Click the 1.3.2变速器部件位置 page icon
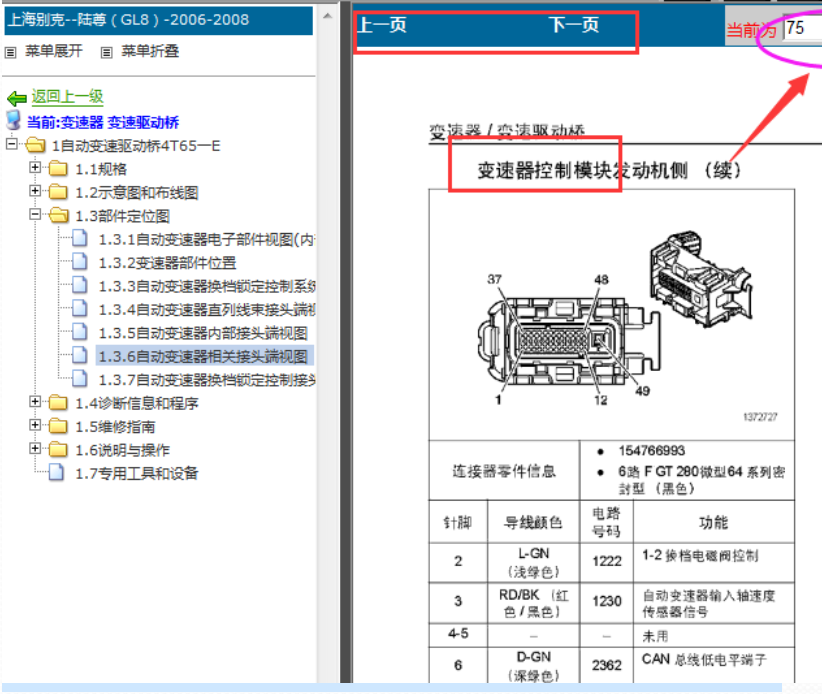This screenshot has height=694, width=822. point(80,261)
